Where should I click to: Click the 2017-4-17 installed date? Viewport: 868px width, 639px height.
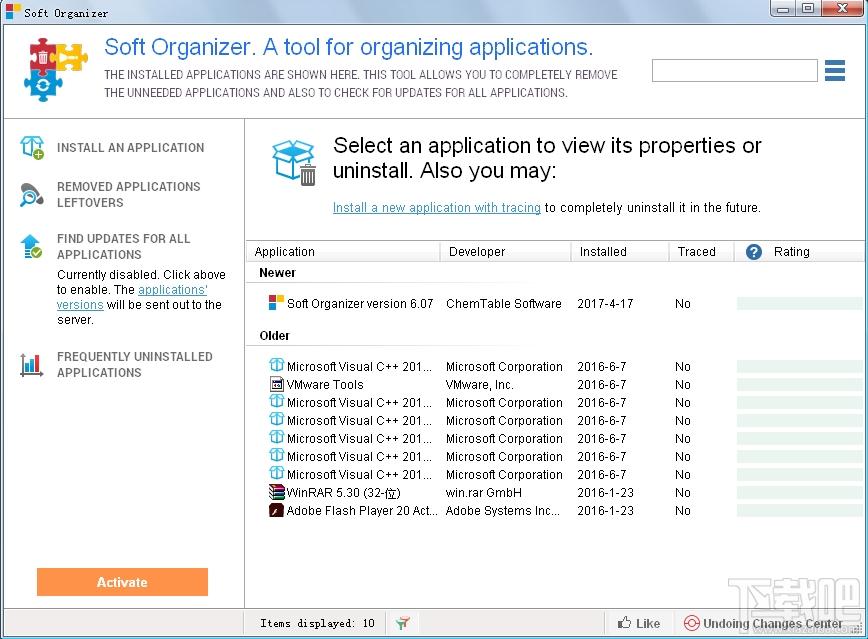pos(605,303)
